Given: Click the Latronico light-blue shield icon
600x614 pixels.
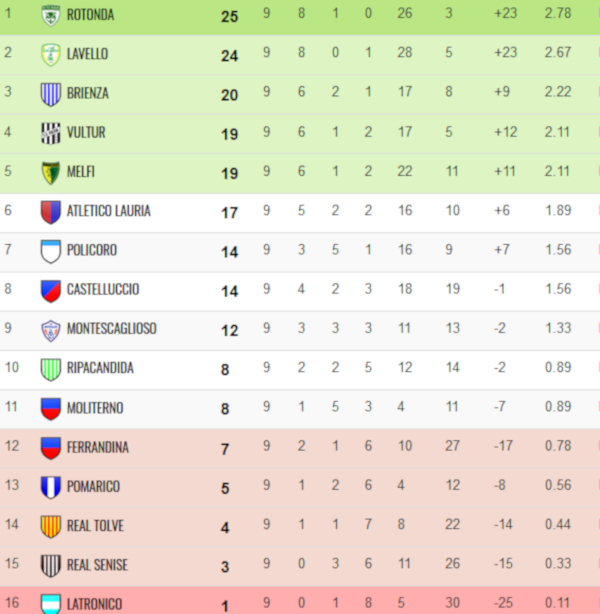Looking at the screenshot, I should 51,604.
